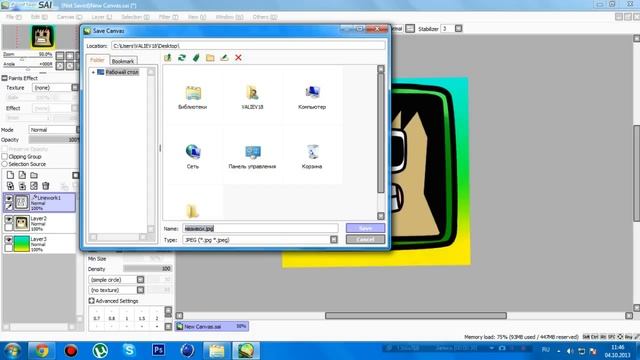Click the Save button
The height and width of the screenshot is (360, 640).
coord(365,228)
